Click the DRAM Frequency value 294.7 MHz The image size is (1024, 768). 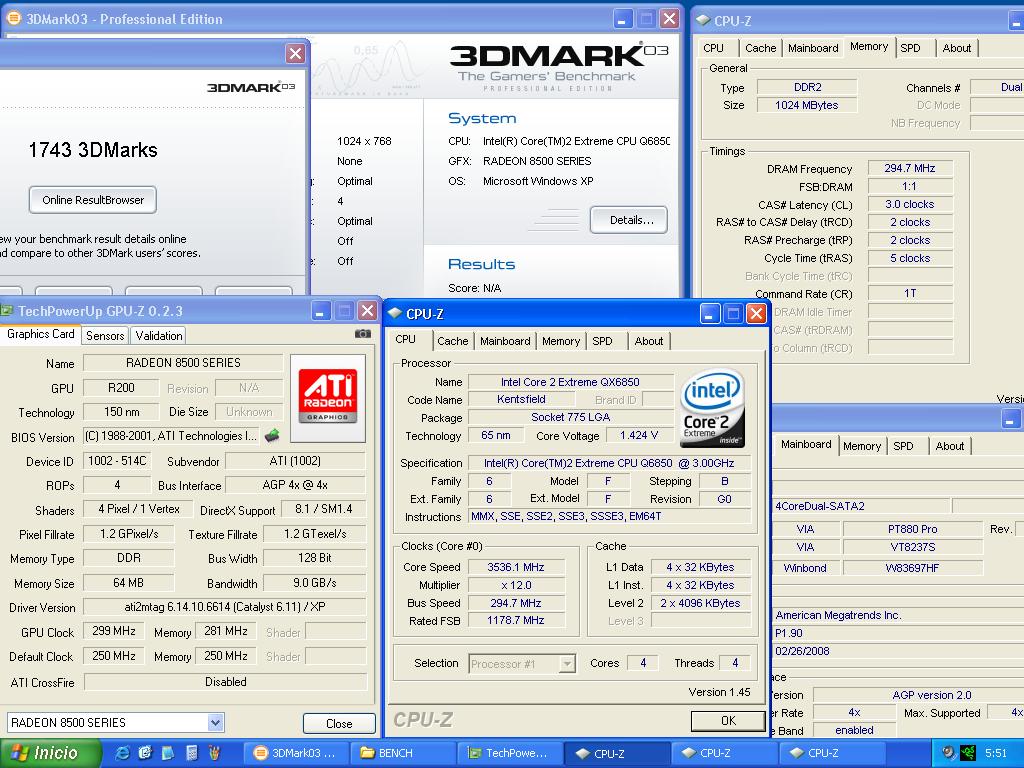pyautogui.click(x=910, y=168)
